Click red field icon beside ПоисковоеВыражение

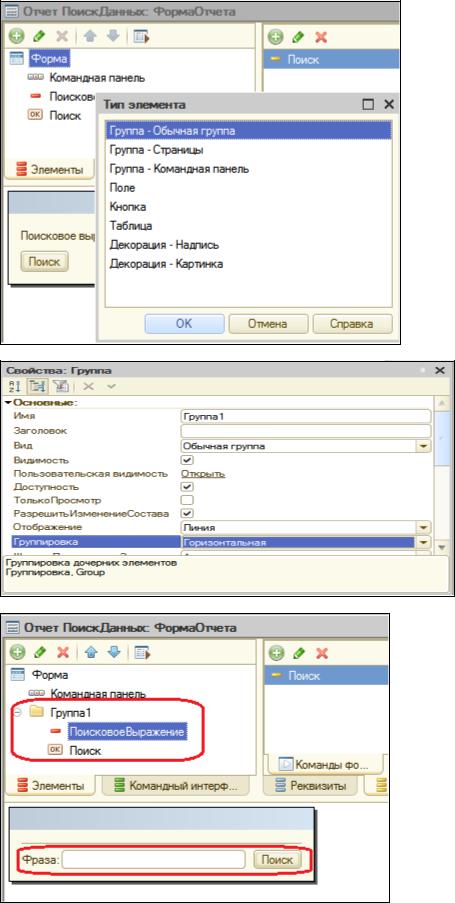click(56, 731)
